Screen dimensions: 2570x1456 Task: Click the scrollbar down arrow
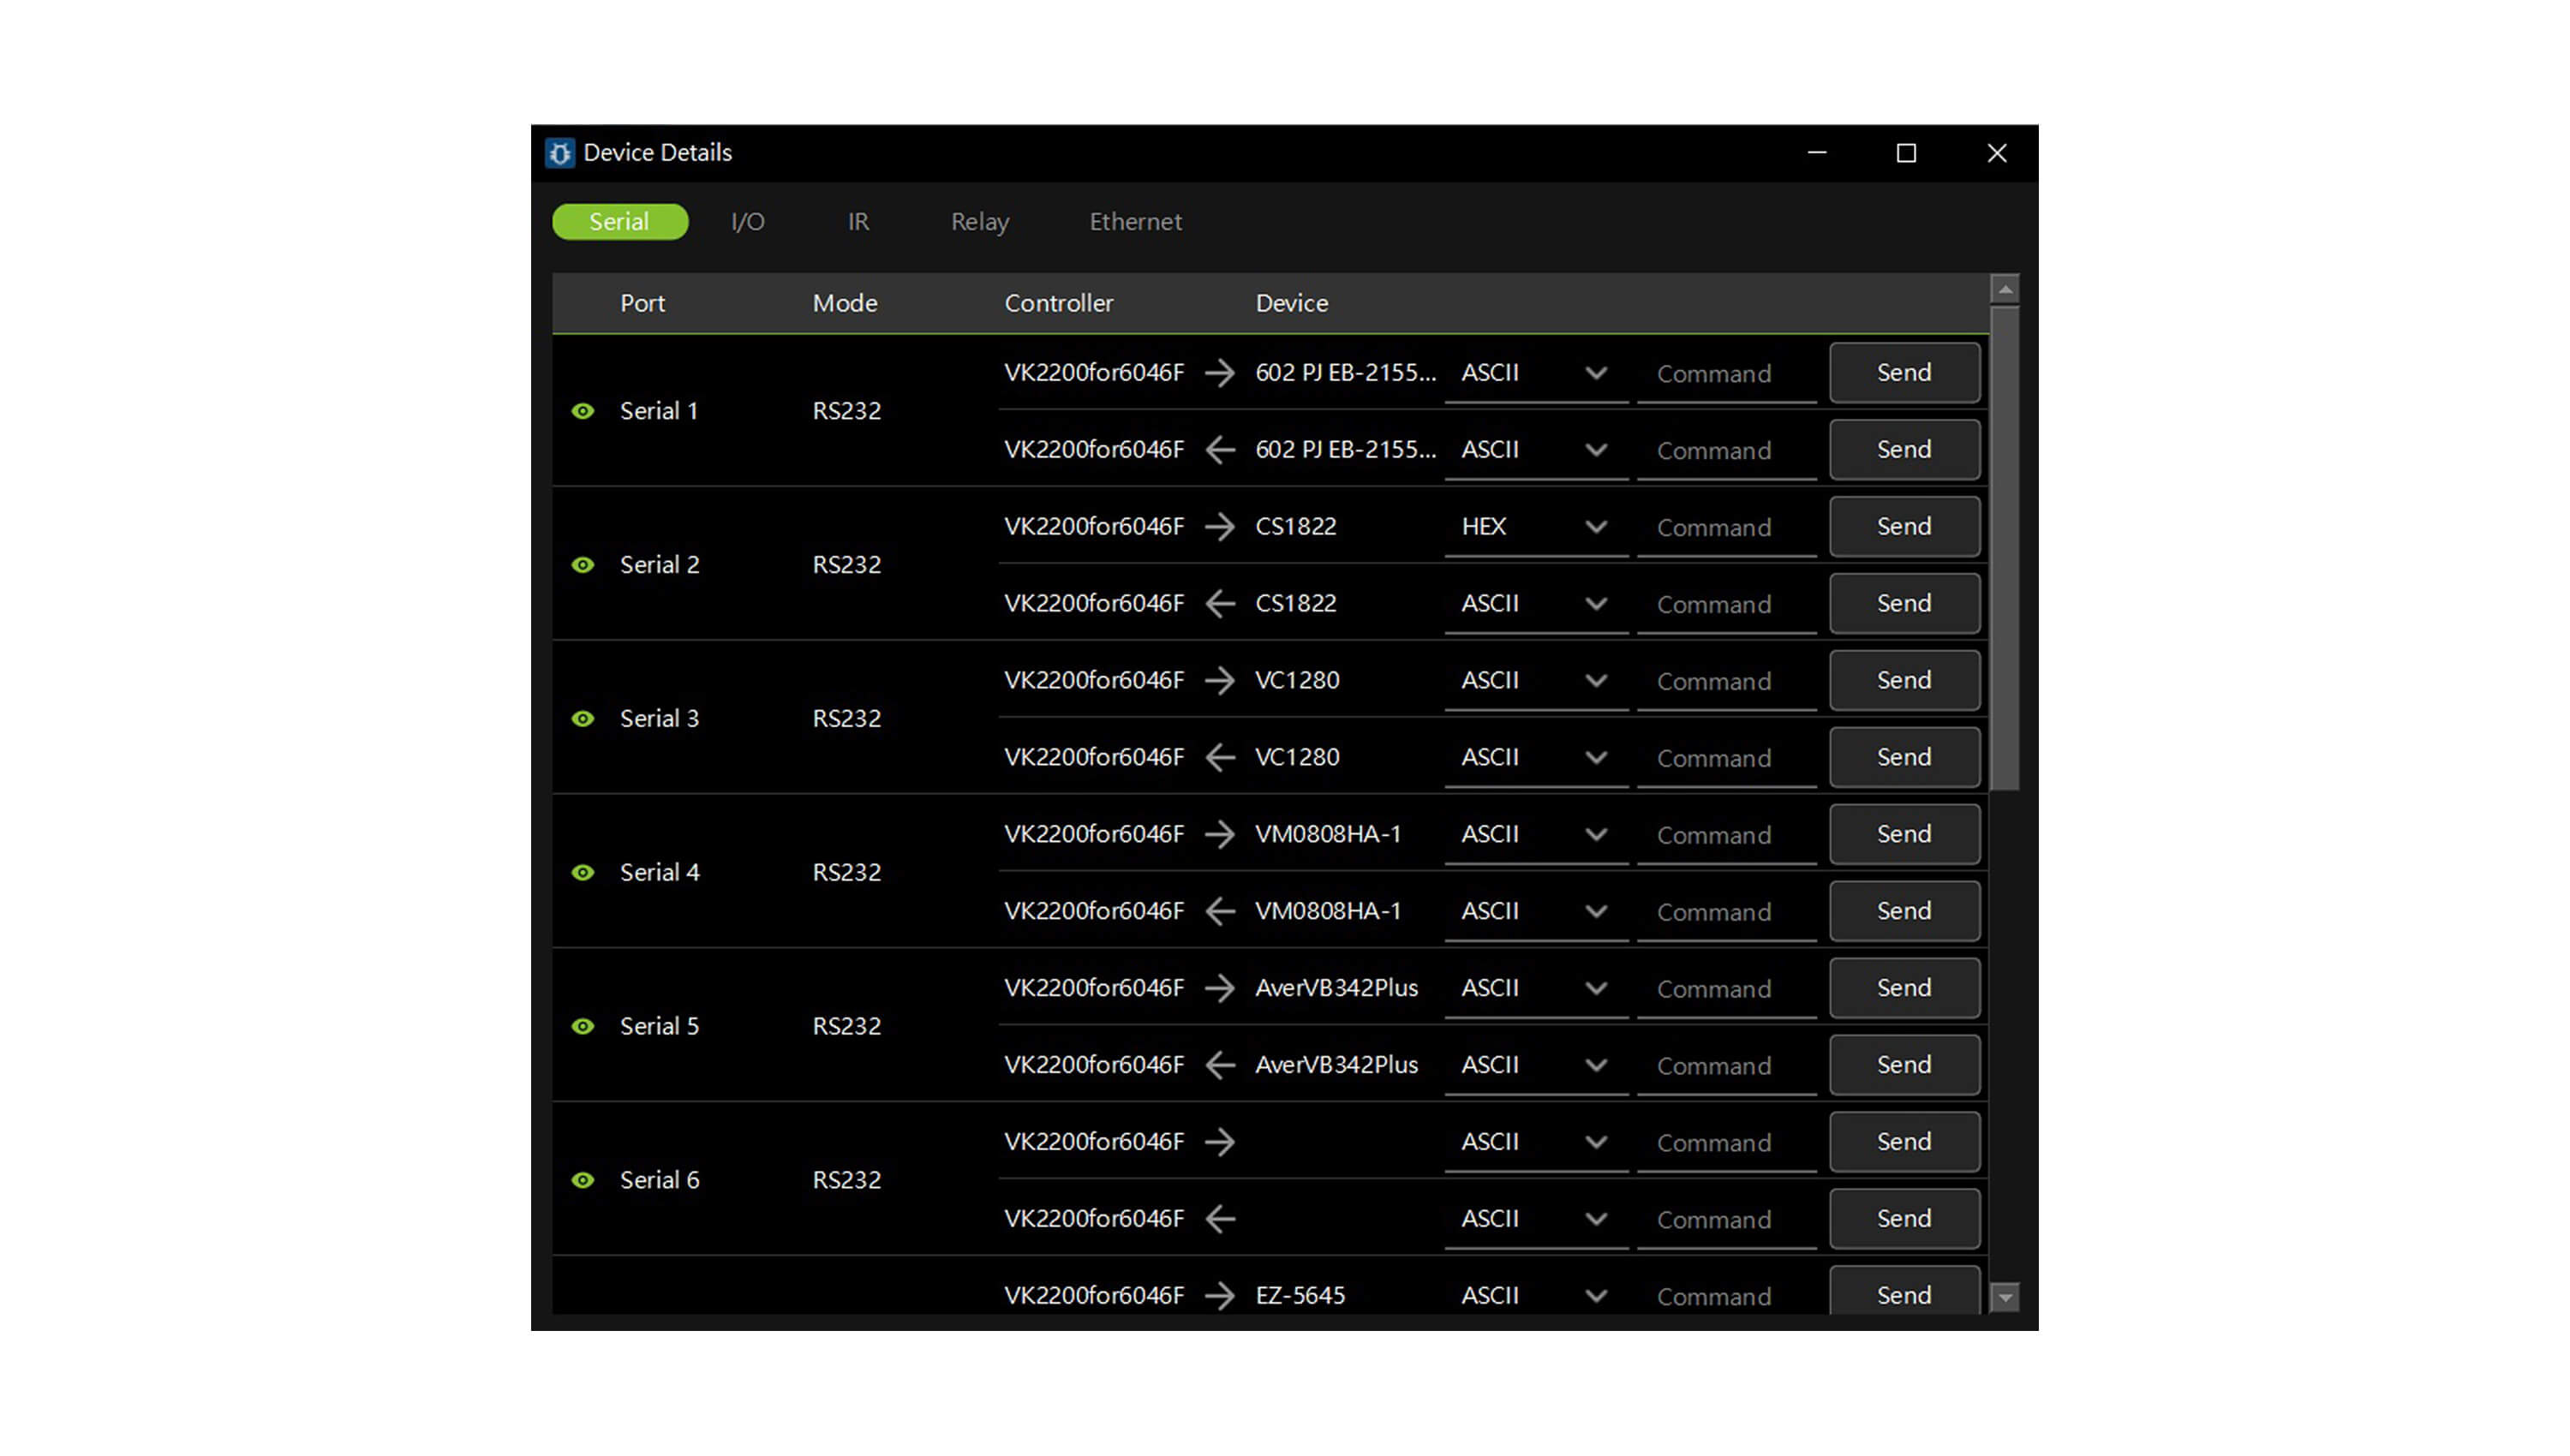tap(2004, 1298)
